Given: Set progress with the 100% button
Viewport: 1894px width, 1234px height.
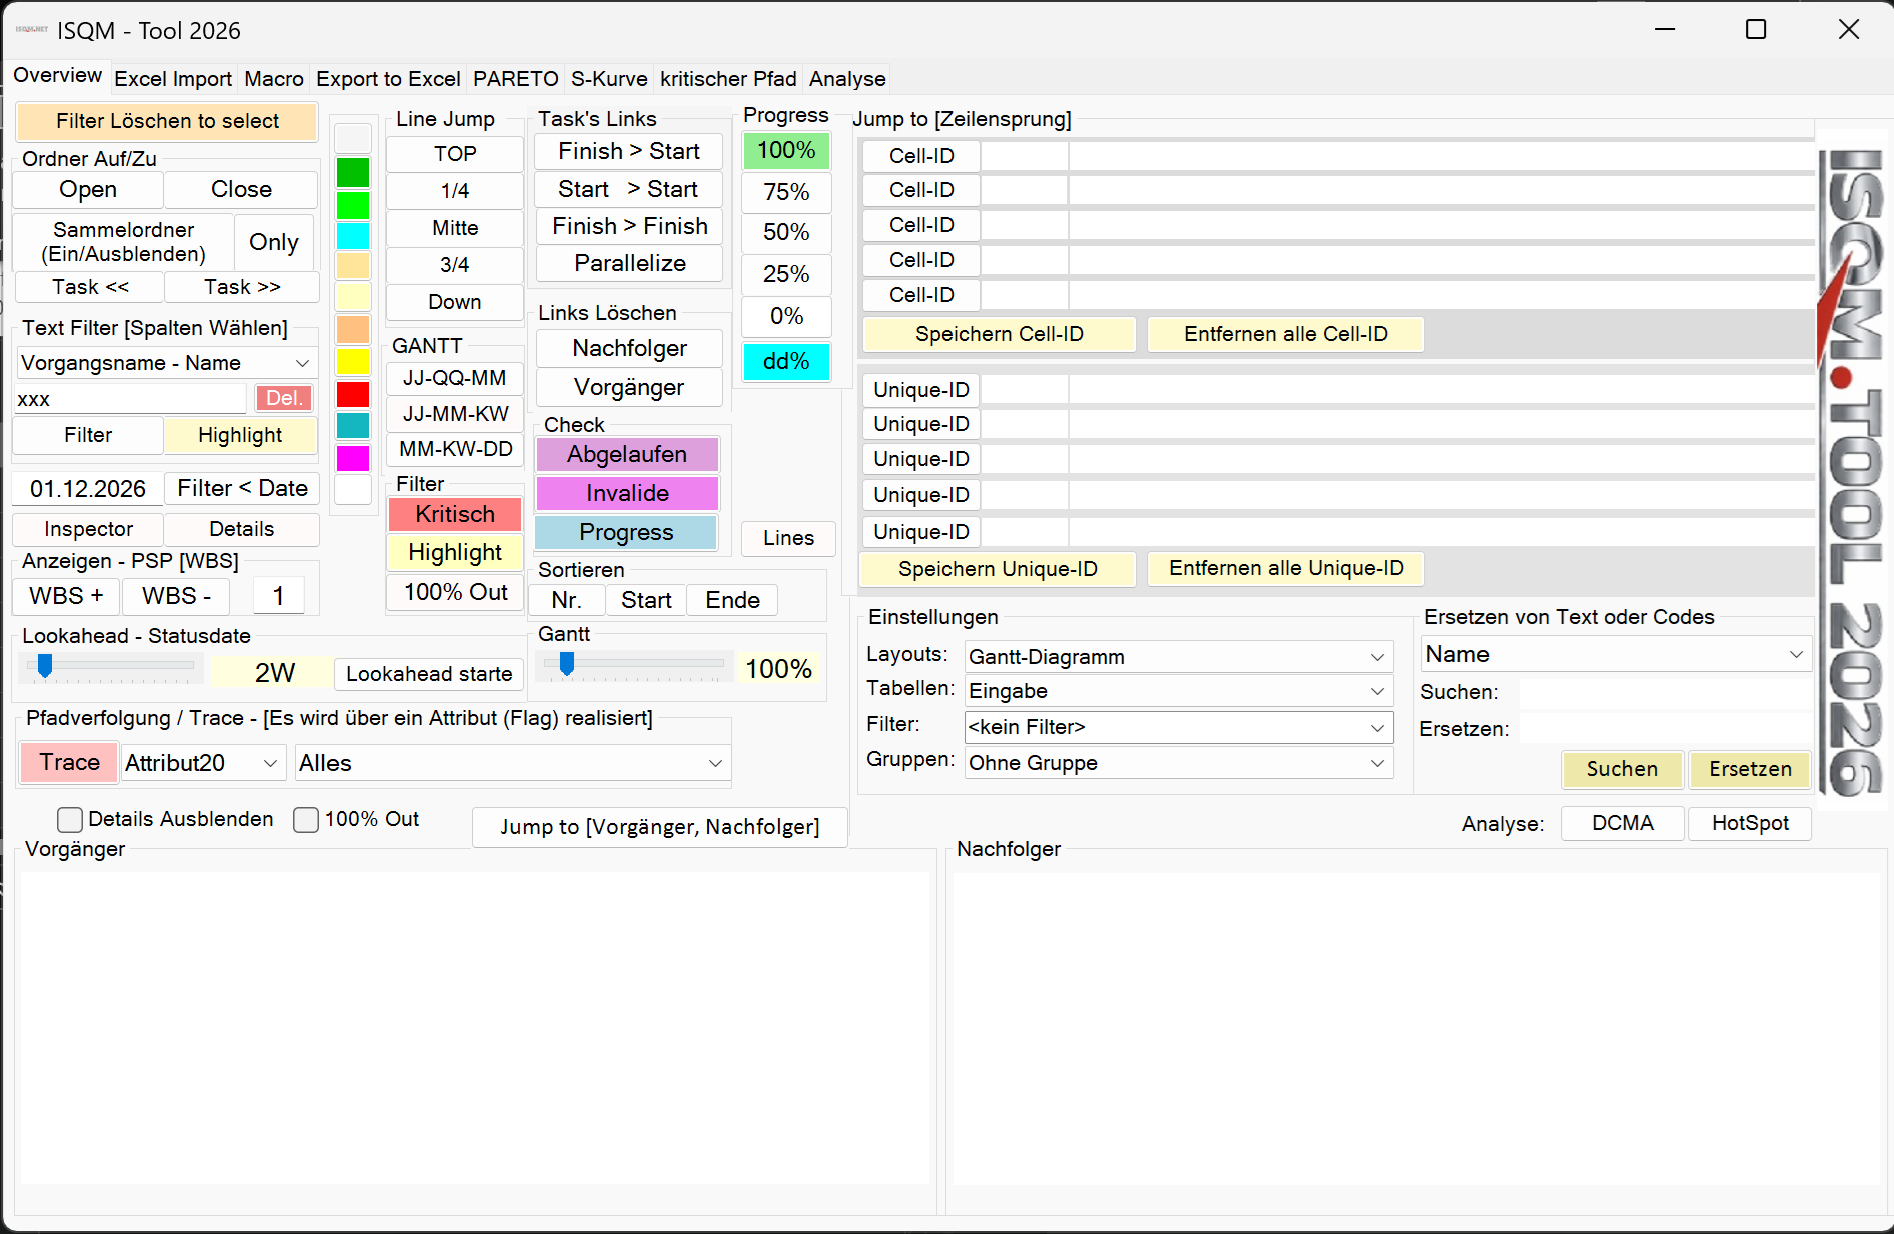Looking at the screenshot, I should 786,151.
